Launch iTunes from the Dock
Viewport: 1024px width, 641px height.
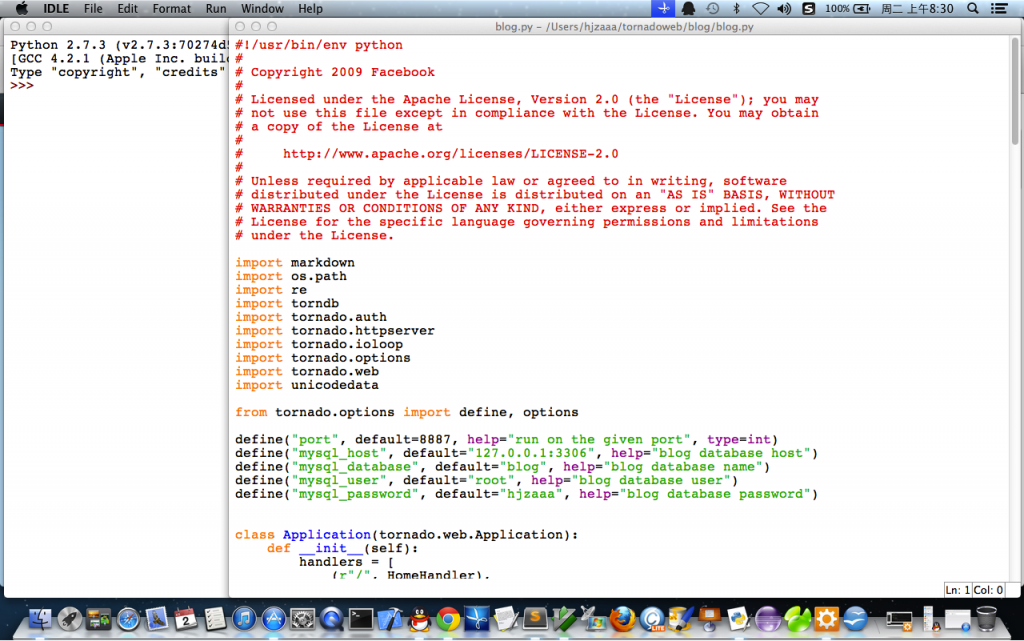click(244, 619)
